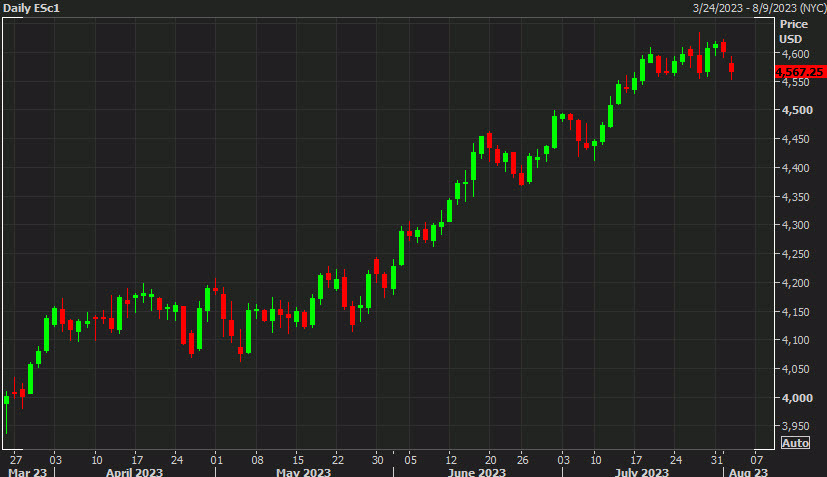Click the 01 date tick in May
The width and height of the screenshot is (827, 477).
216,460
